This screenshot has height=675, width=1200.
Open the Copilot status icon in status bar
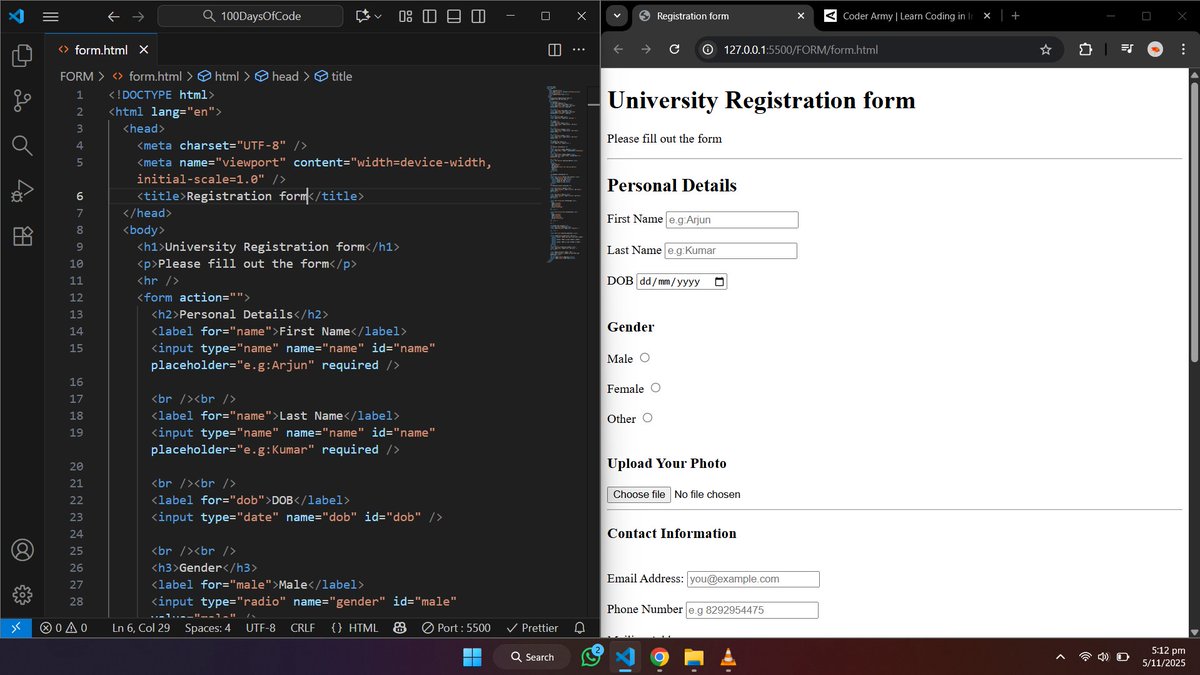(x=400, y=628)
